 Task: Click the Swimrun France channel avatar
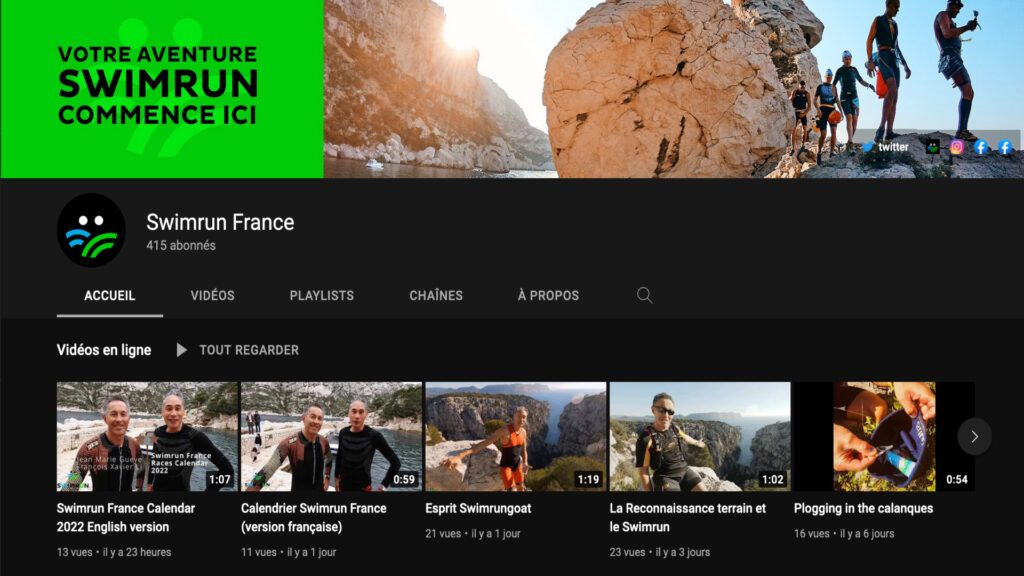pyautogui.click(x=91, y=230)
